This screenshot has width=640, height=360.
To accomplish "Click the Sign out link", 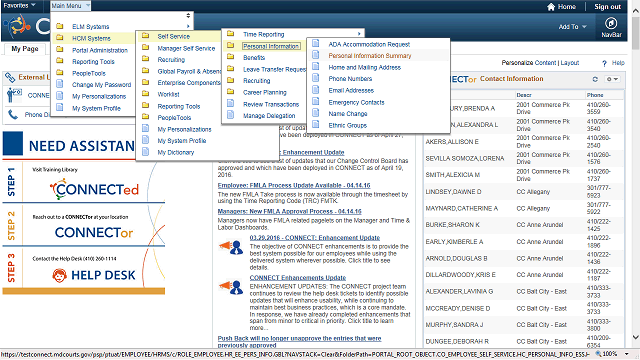I will (x=607, y=7).
